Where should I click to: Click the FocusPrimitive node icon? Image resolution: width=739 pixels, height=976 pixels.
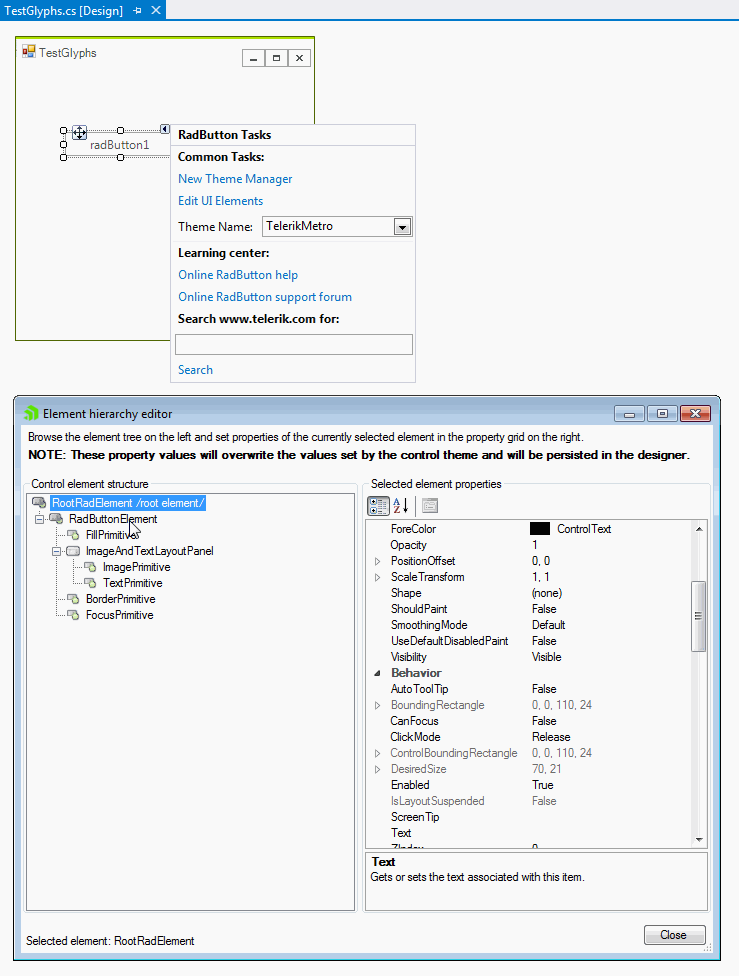(x=73, y=615)
